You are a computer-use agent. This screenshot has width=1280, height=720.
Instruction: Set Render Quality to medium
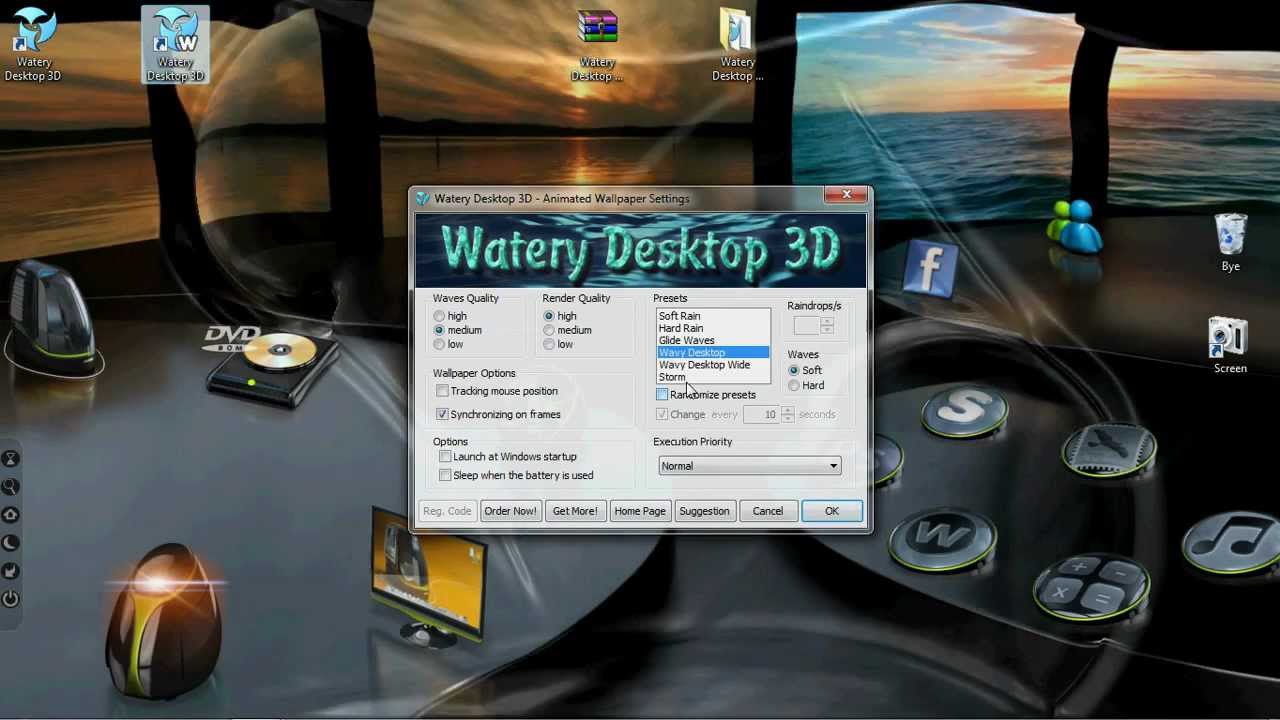[x=549, y=330]
